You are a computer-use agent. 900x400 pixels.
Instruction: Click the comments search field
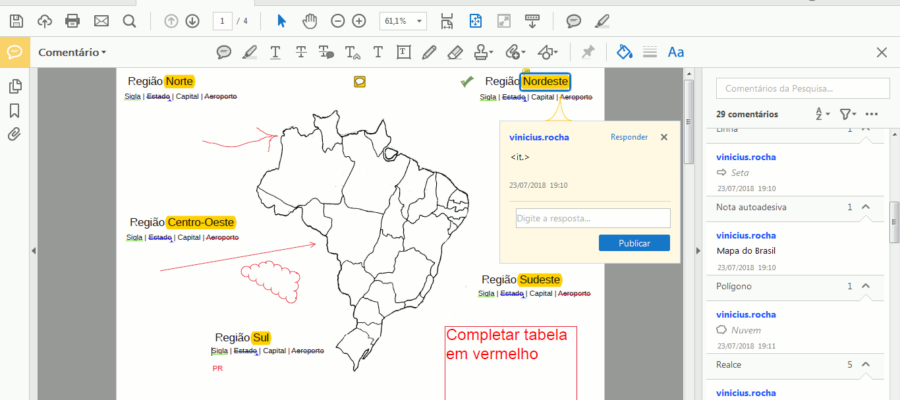point(802,89)
